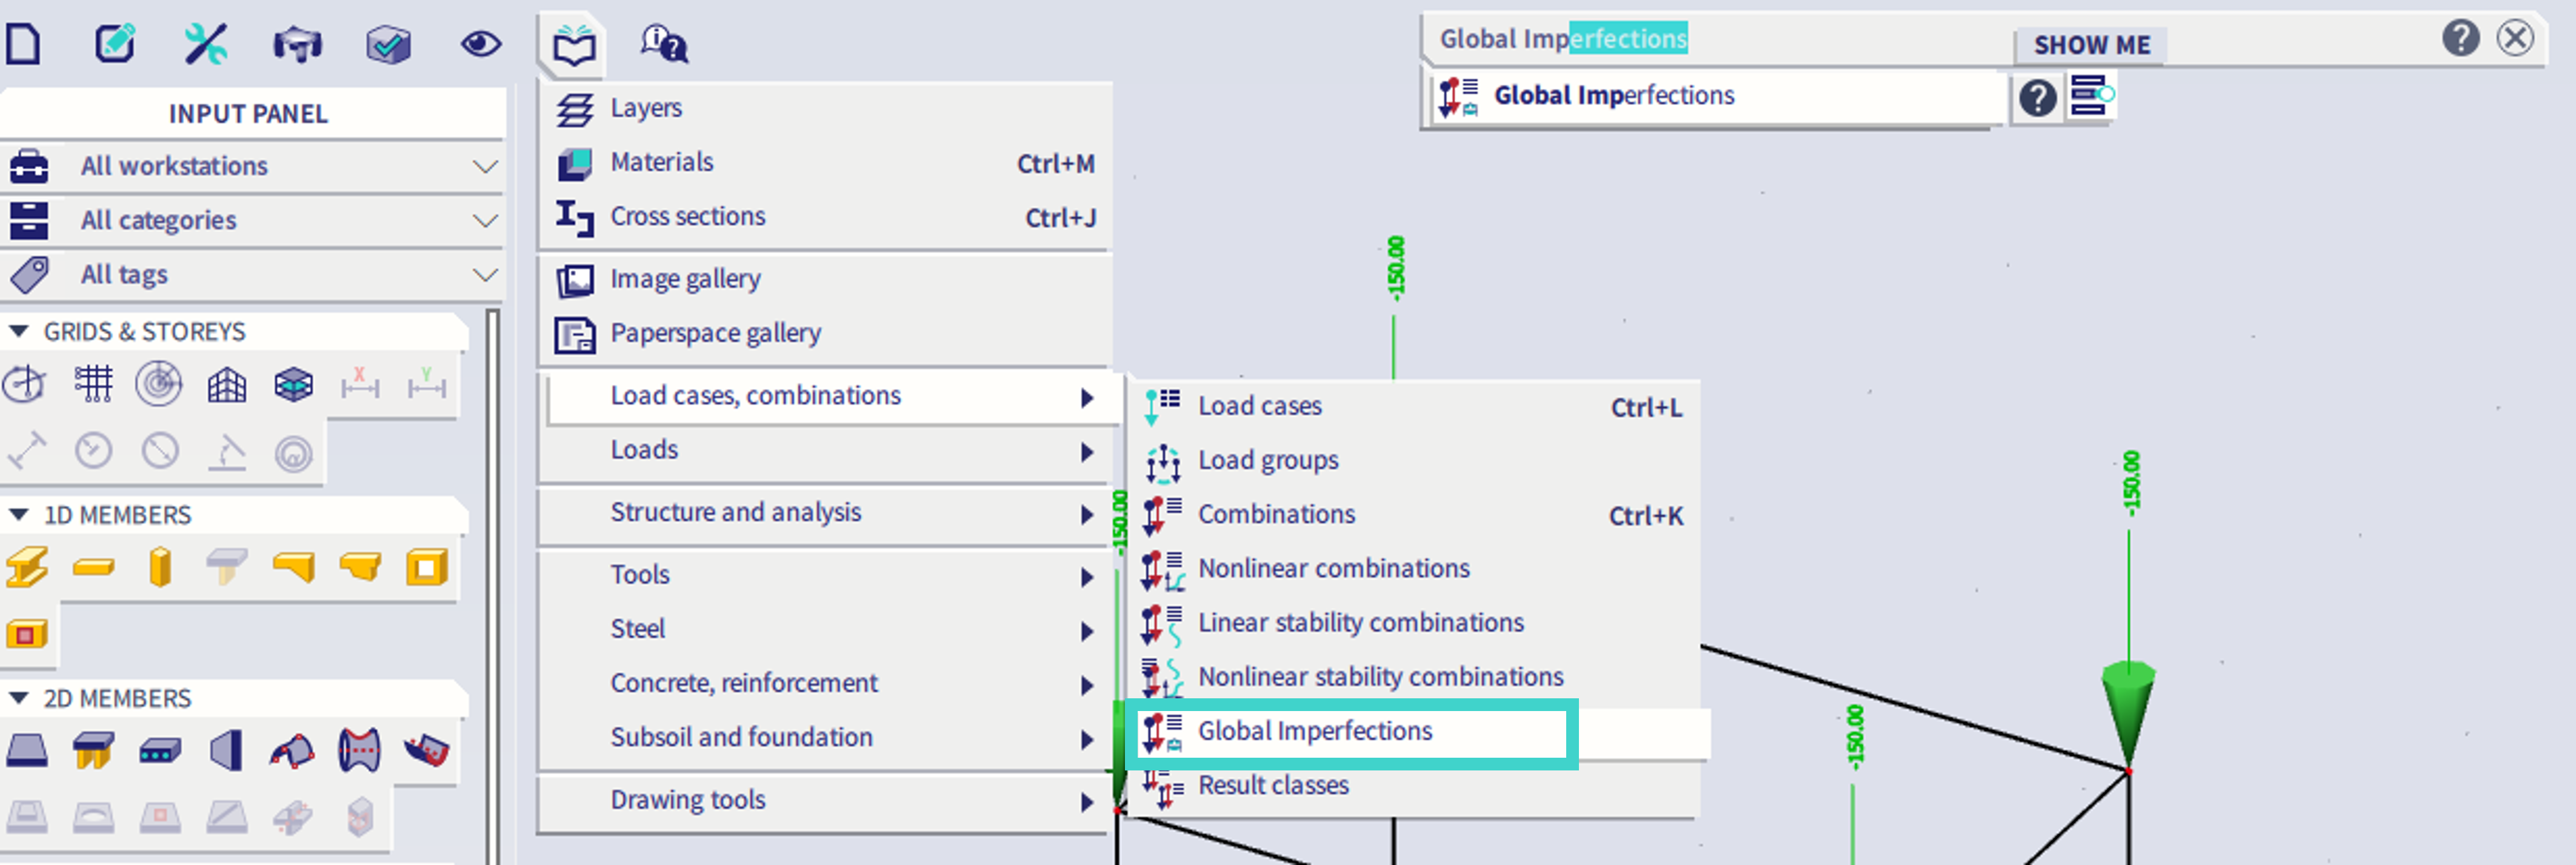Open the Tools wrench icon menu
The width and height of the screenshot is (2576, 865).
click(x=206, y=44)
